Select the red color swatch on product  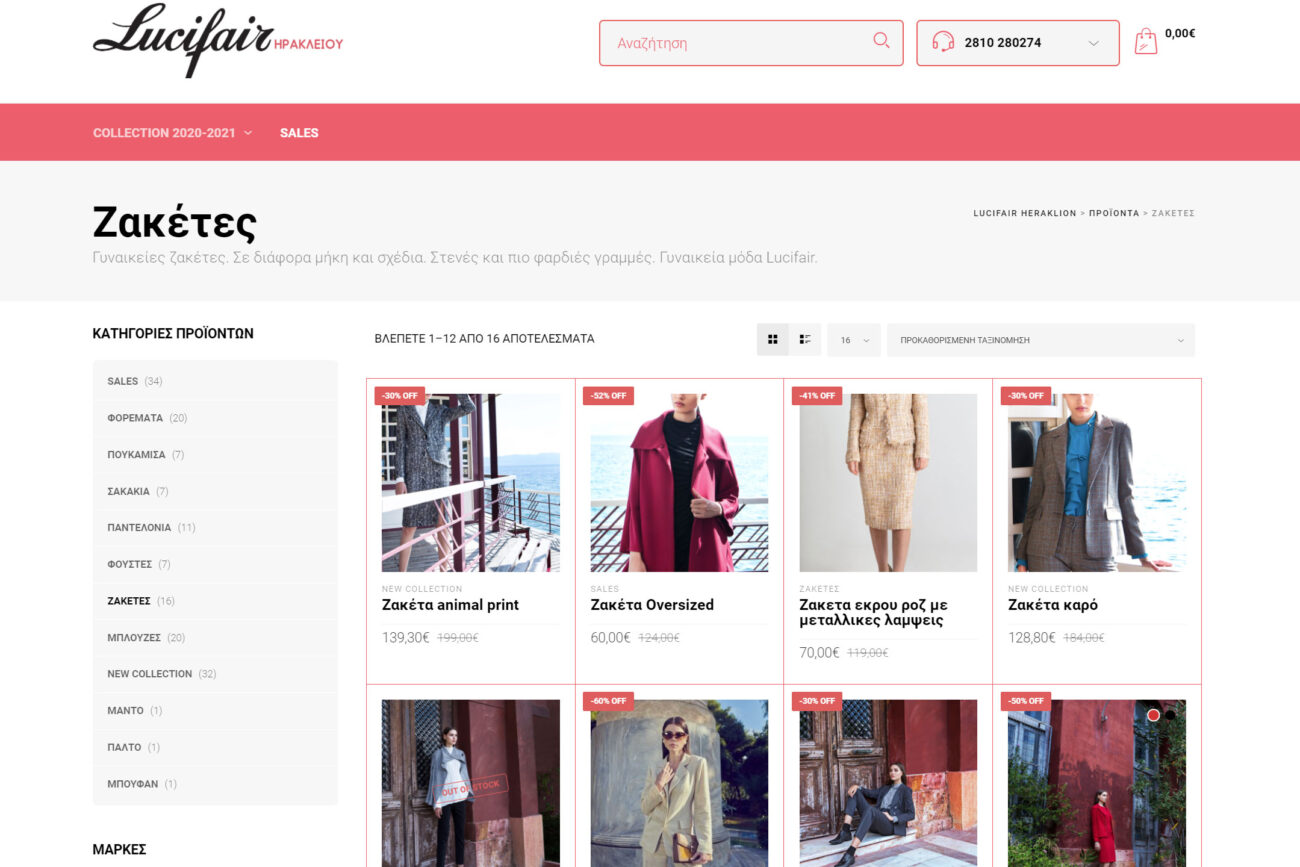coord(1153,715)
